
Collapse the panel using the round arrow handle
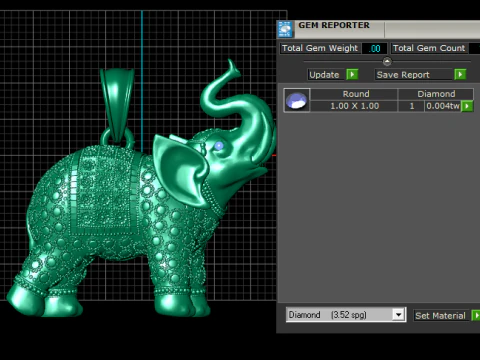387,61
